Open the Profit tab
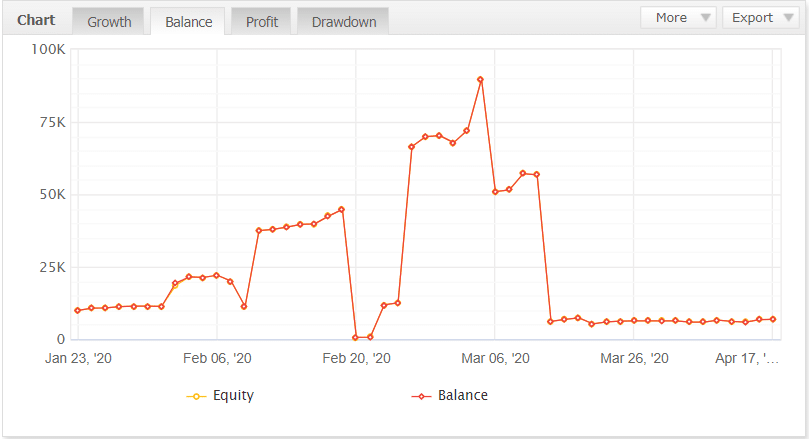Image resolution: width=809 pixels, height=439 pixels. tap(261, 21)
